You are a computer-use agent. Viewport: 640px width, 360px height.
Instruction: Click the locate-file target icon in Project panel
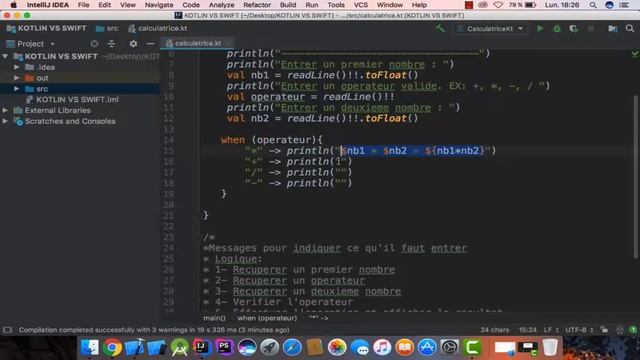point(94,44)
